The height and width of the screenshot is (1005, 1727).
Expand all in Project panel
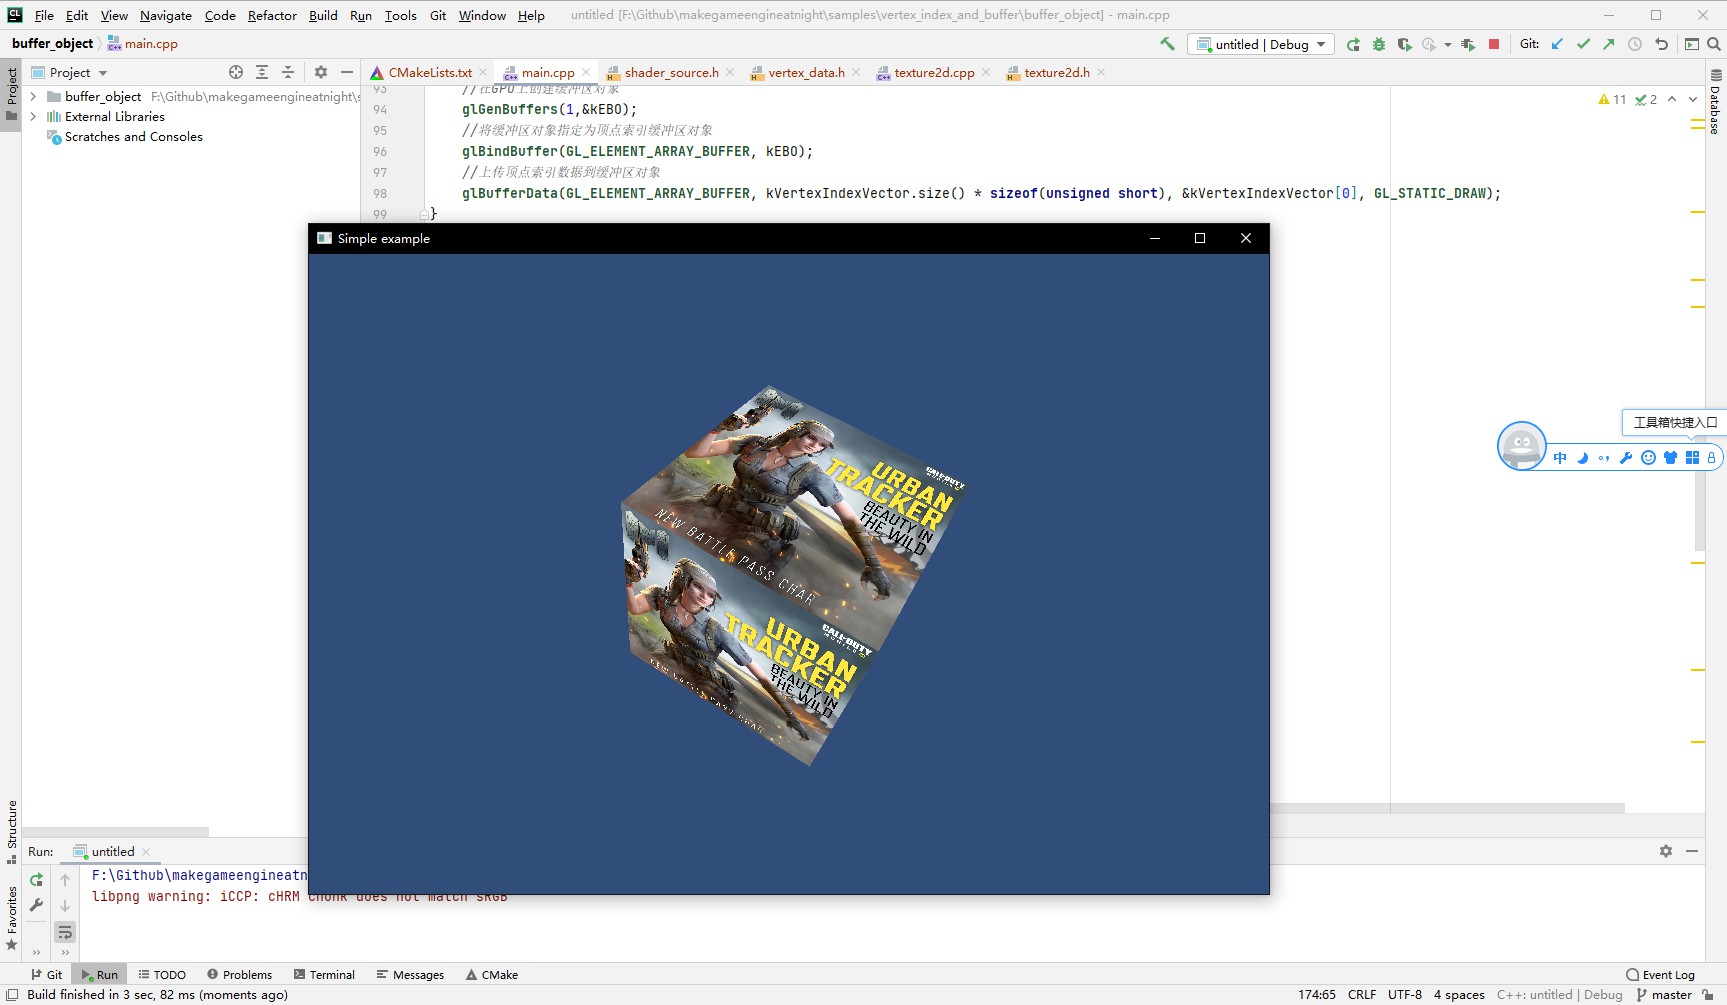[262, 72]
